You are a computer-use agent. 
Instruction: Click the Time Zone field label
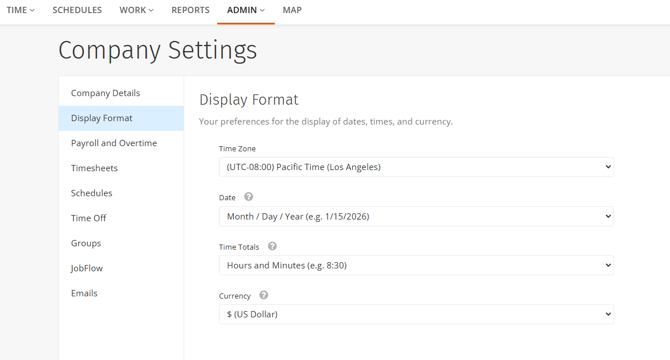(x=237, y=149)
